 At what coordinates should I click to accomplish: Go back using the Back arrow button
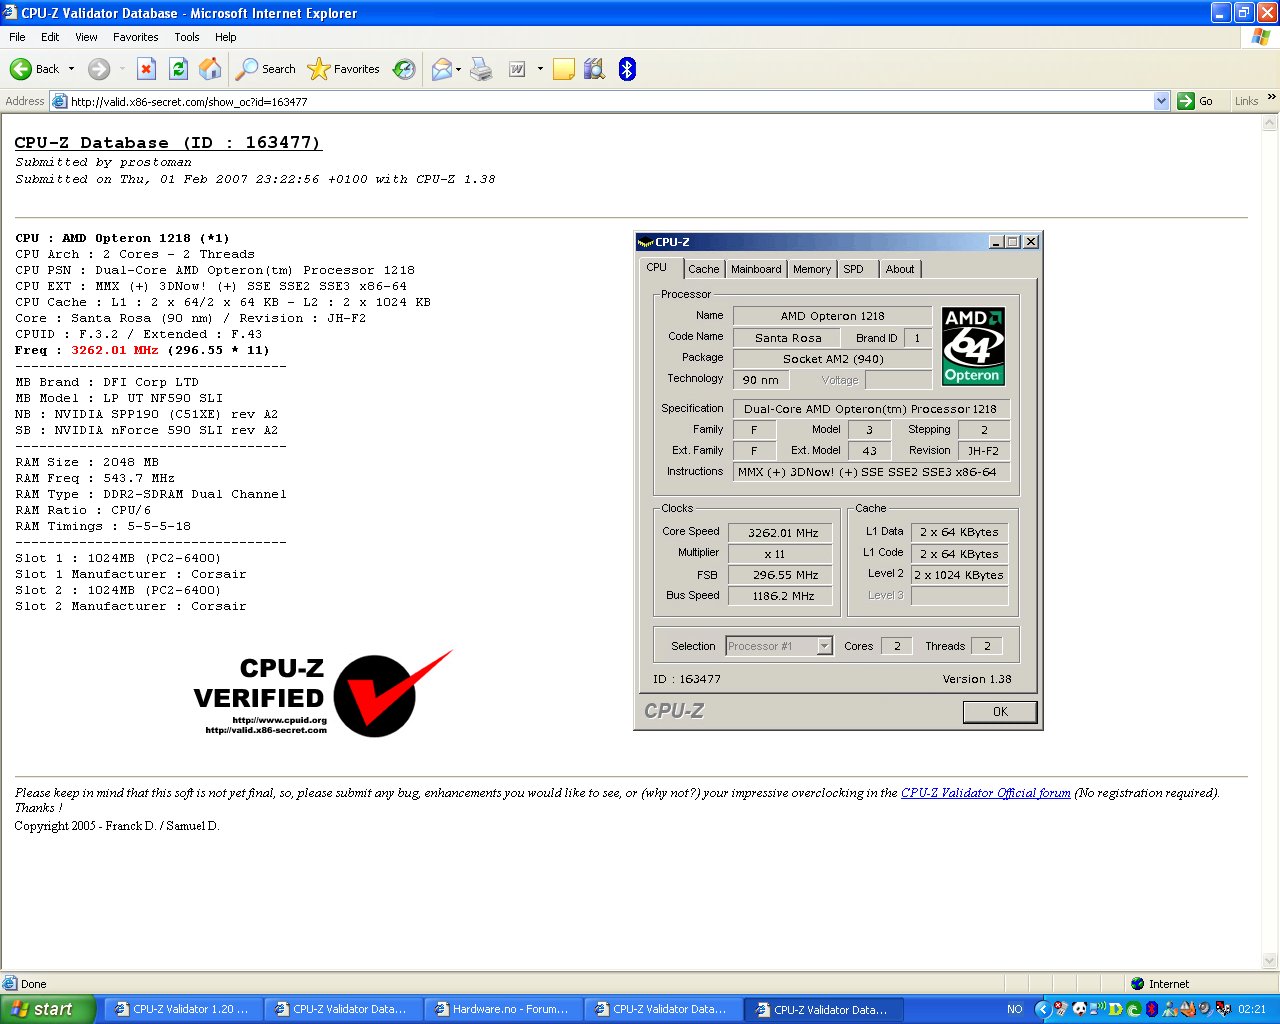(34, 69)
